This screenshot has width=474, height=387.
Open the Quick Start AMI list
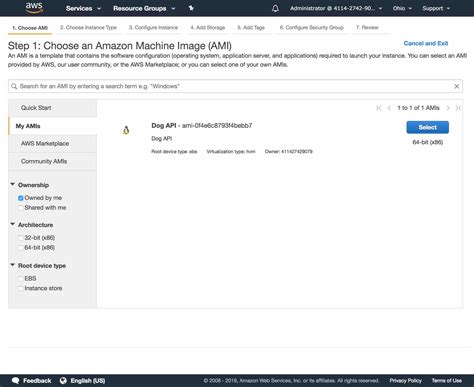point(53,108)
